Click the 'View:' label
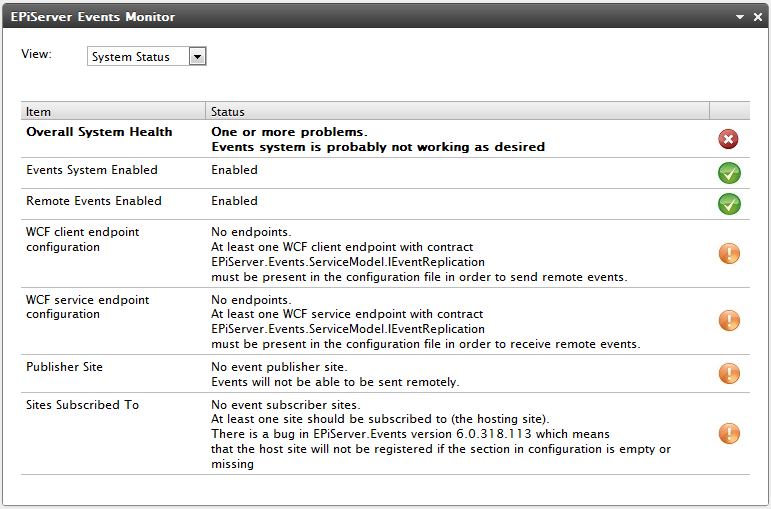Image resolution: width=771 pixels, height=509 pixels. point(36,54)
